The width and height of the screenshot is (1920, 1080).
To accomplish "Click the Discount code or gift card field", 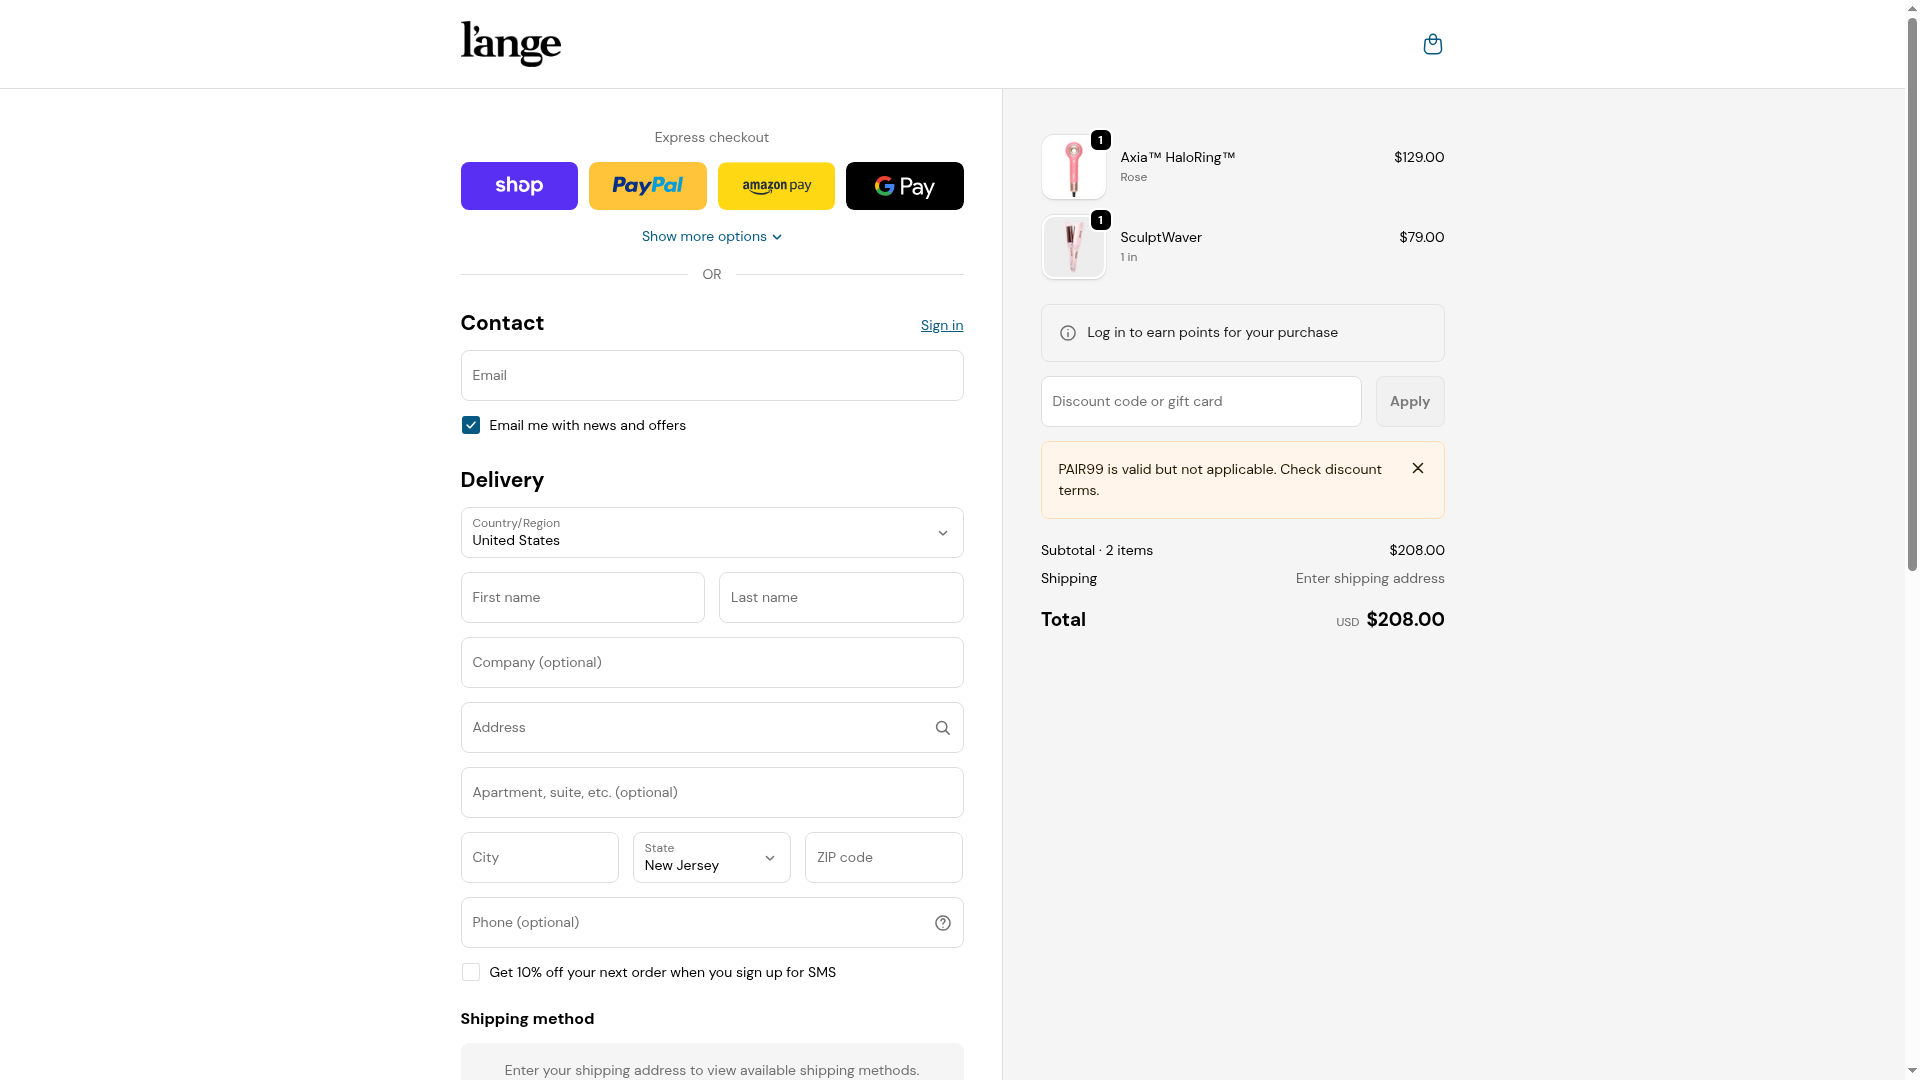I will pos(1200,401).
